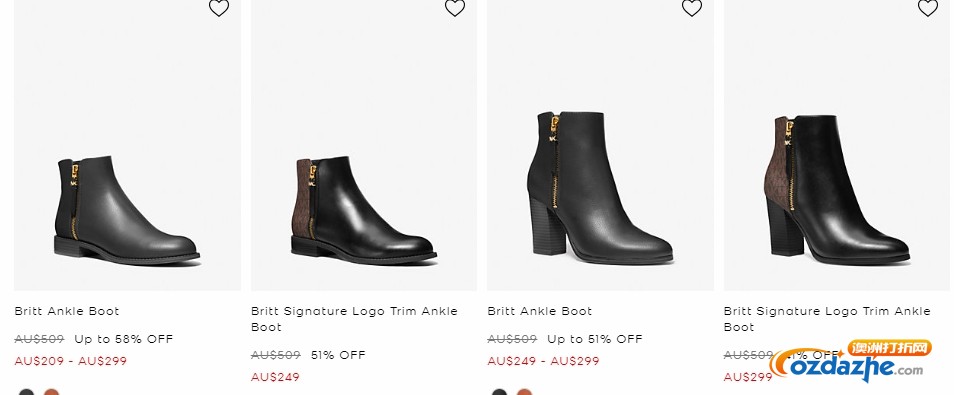The width and height of the screenshot is (954, 395).
Task: Select black color for flat Britt boot
Action: pyautogui.click(x=26, y=392)
